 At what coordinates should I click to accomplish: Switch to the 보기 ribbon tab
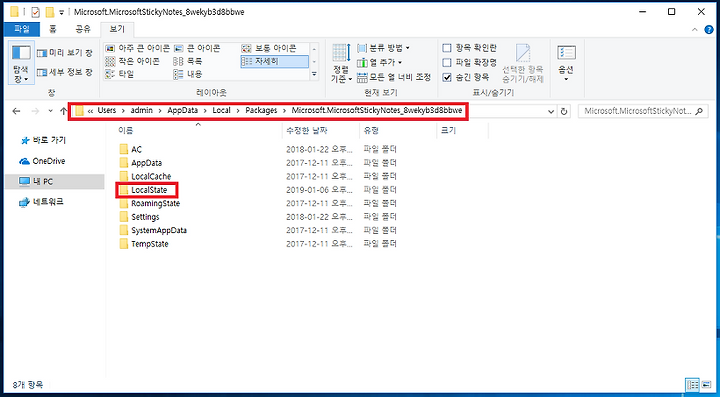117,29
